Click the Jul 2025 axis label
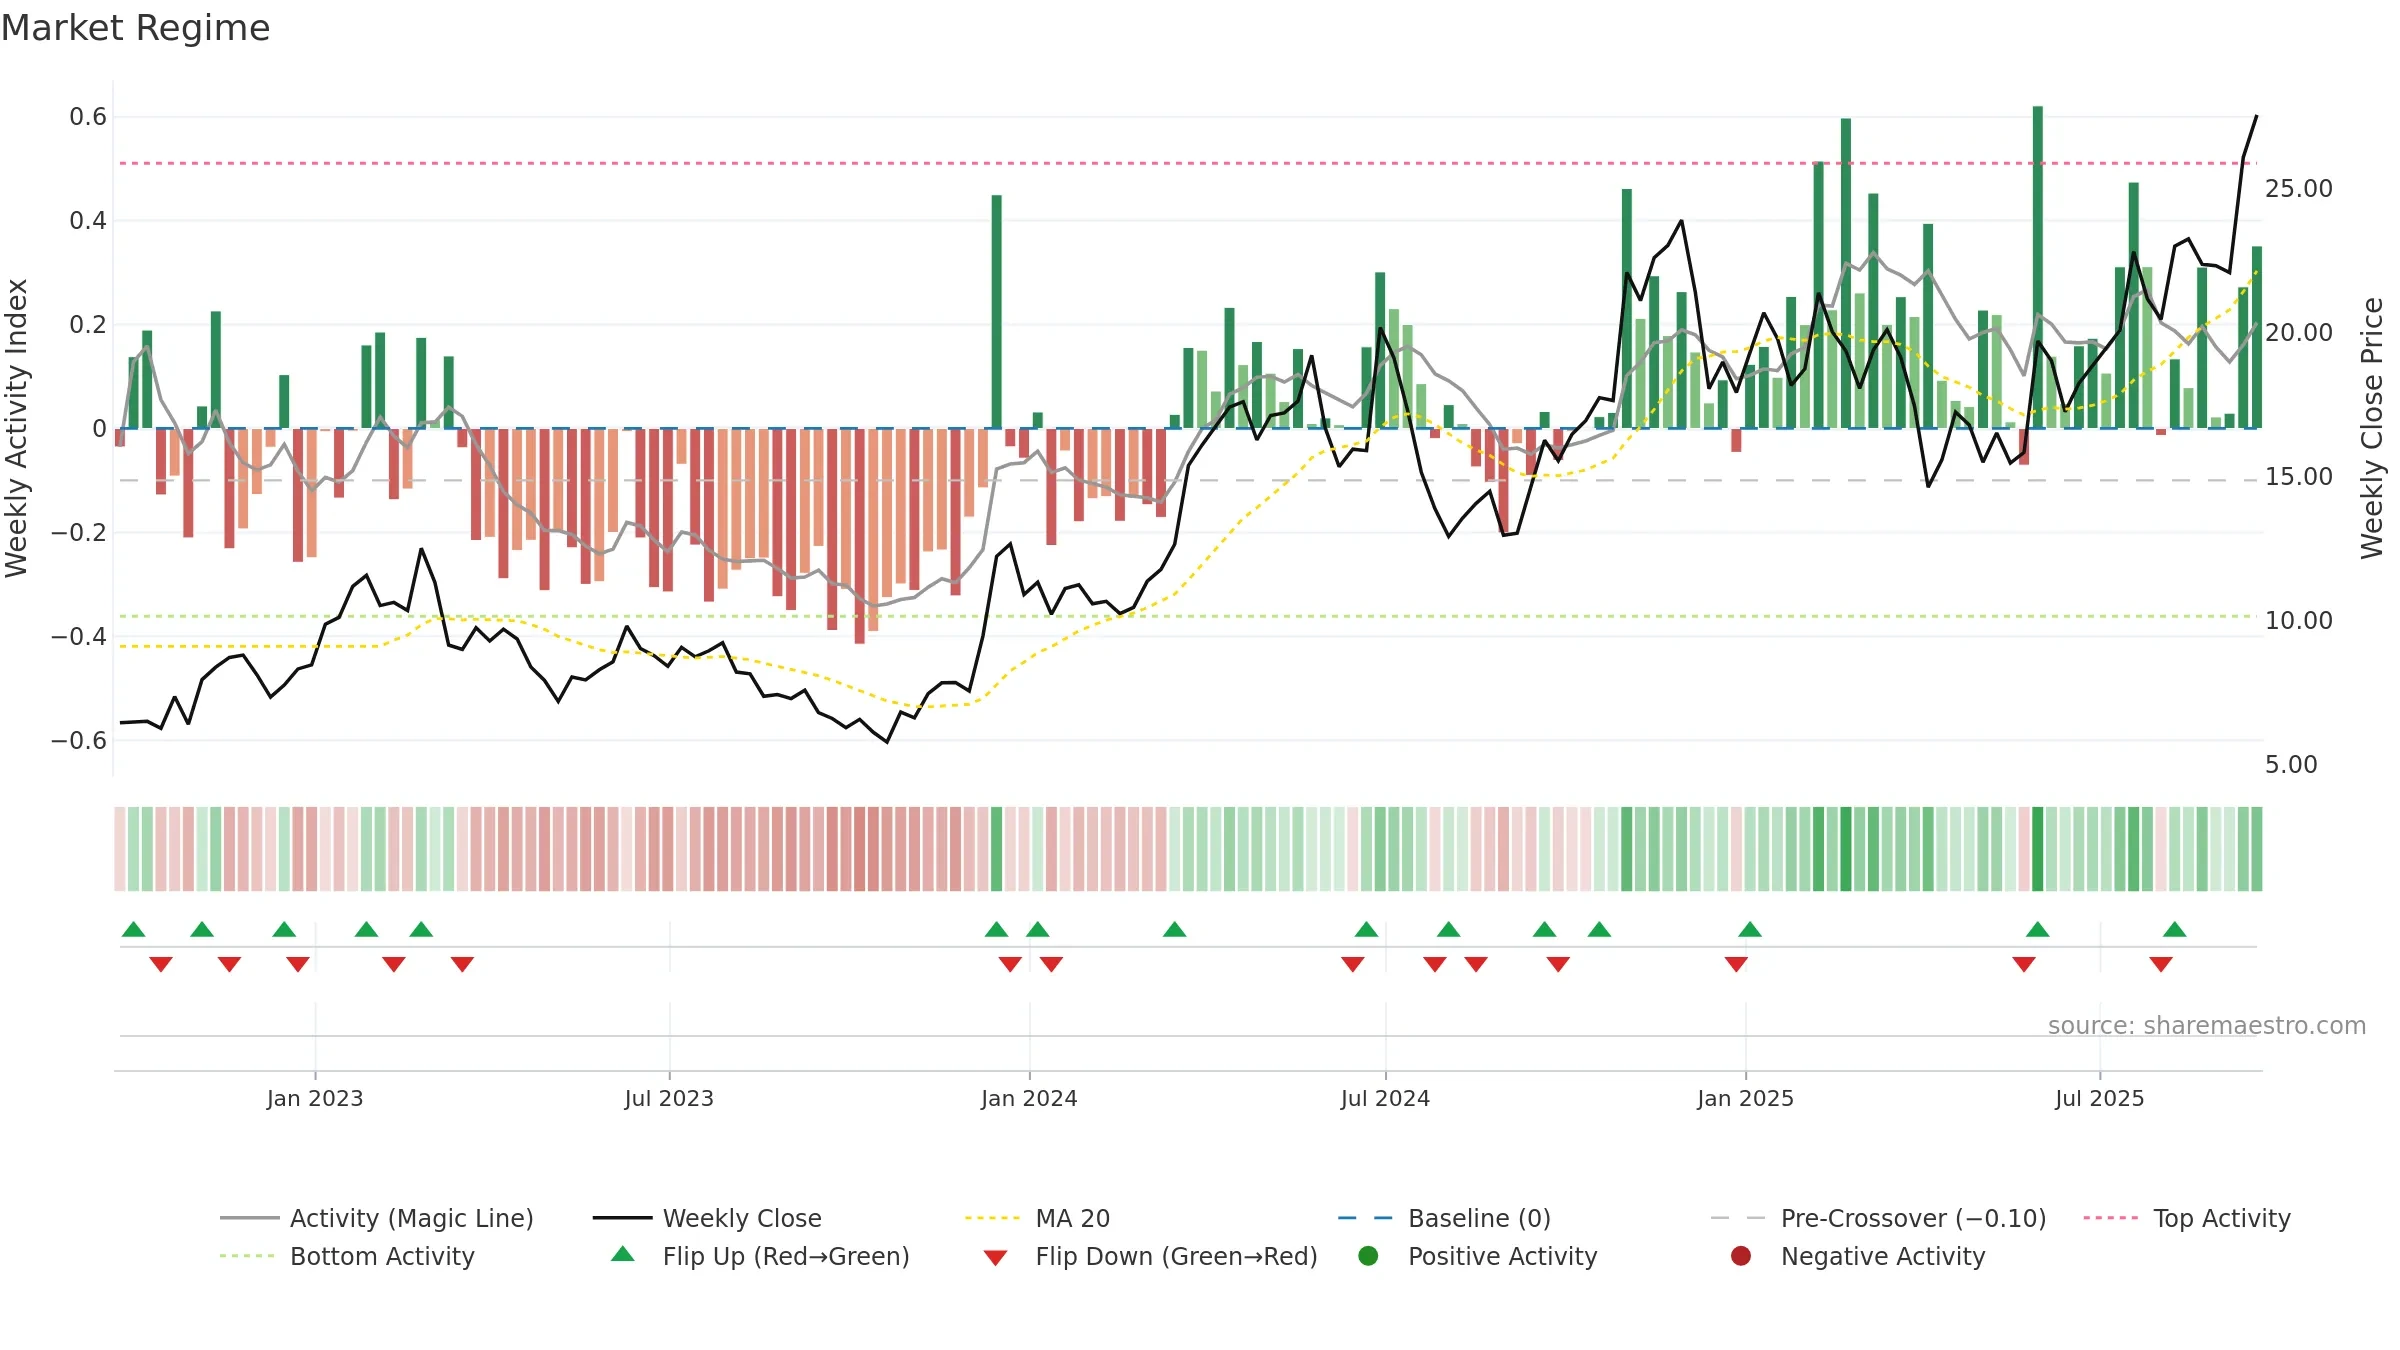Image resolution: width=2400 pixels, height=1350 pixels. click(2100, 1098)
